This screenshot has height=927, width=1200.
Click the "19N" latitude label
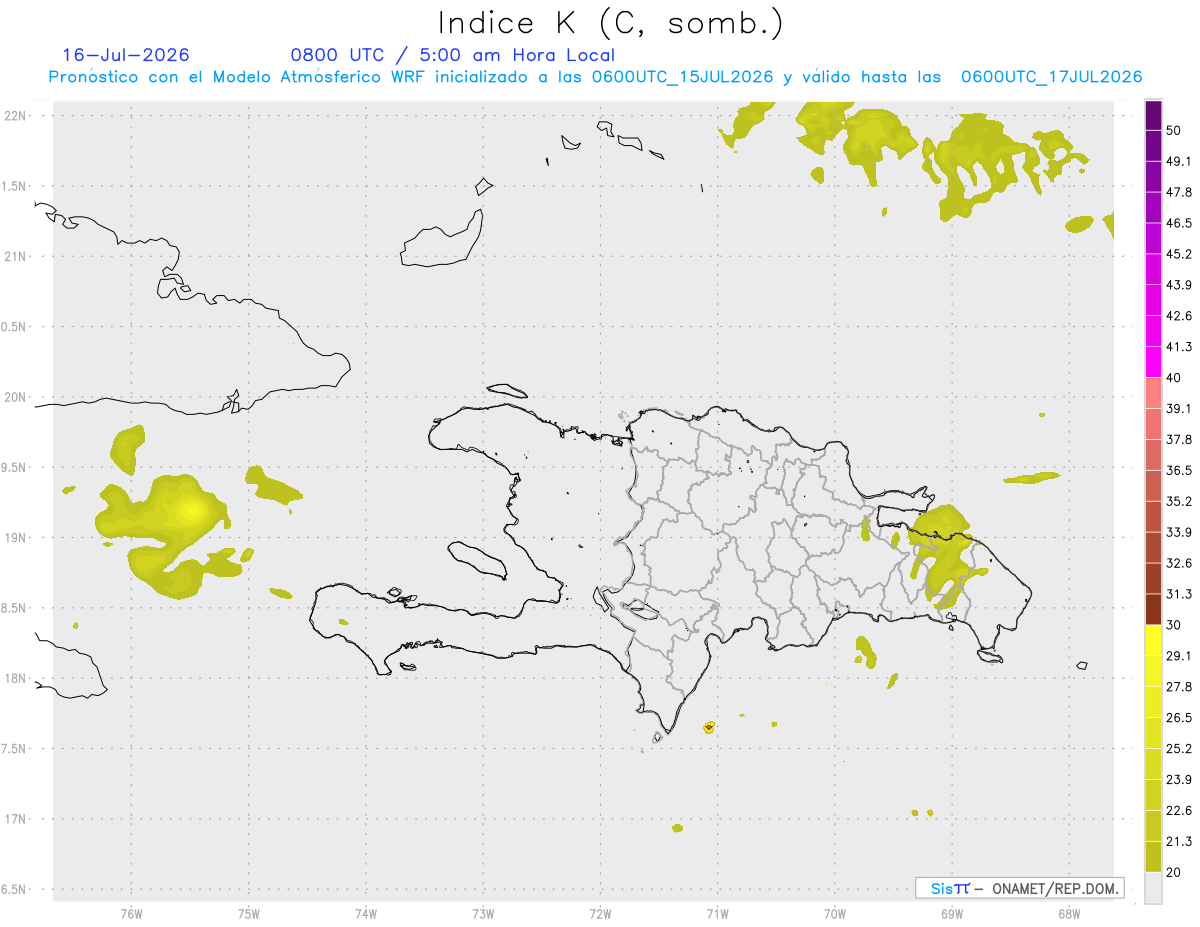point(17,537)
